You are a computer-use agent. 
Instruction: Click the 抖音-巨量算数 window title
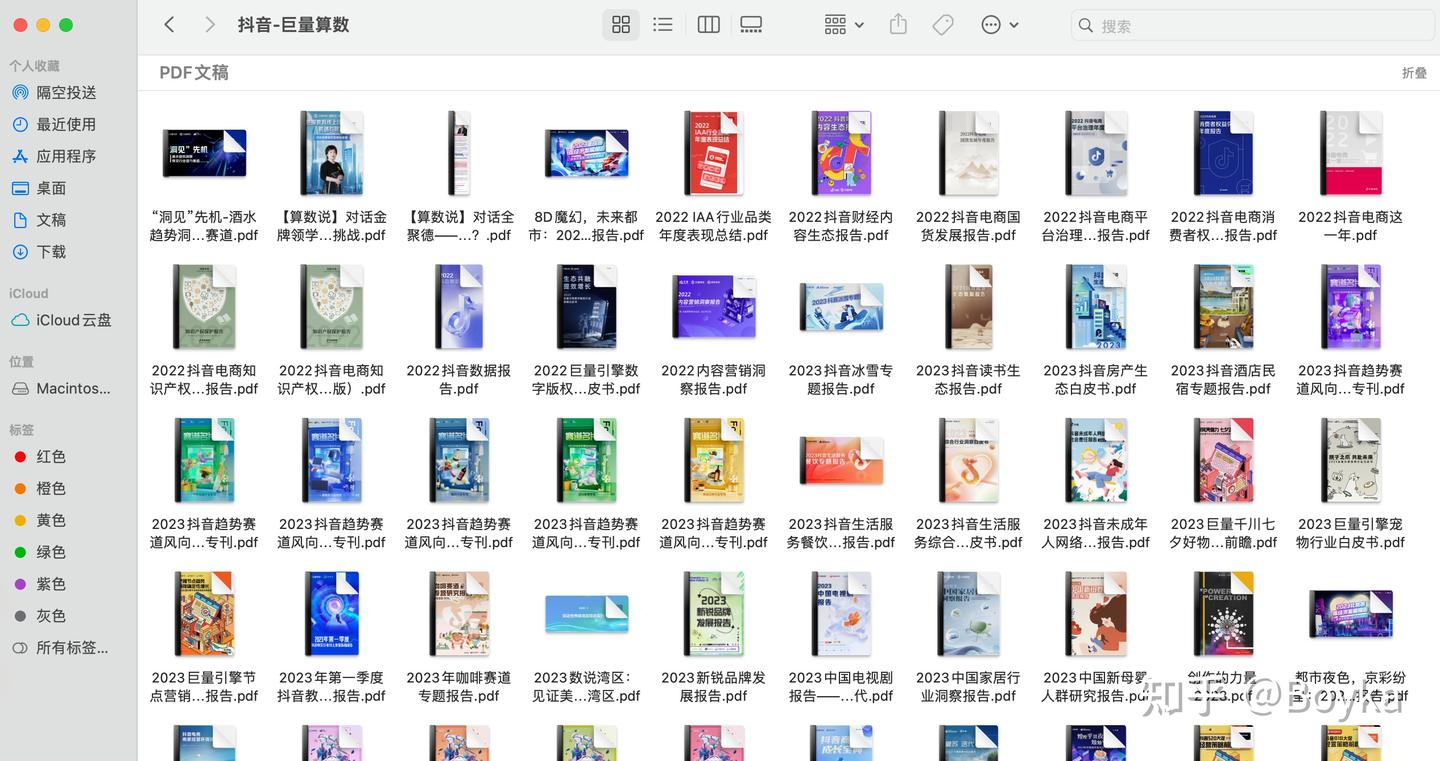pyautogui.click(x=294, y=25)
